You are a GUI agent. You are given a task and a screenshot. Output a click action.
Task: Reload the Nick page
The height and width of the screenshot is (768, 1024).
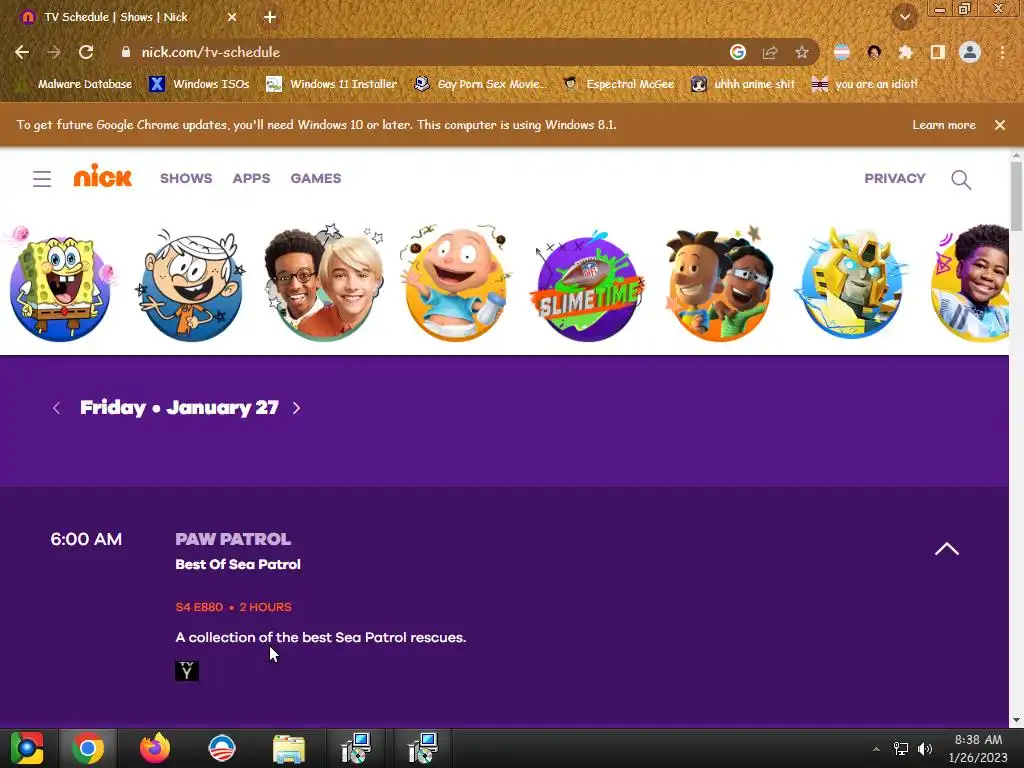pyautogui.click(x=86, y=52)
